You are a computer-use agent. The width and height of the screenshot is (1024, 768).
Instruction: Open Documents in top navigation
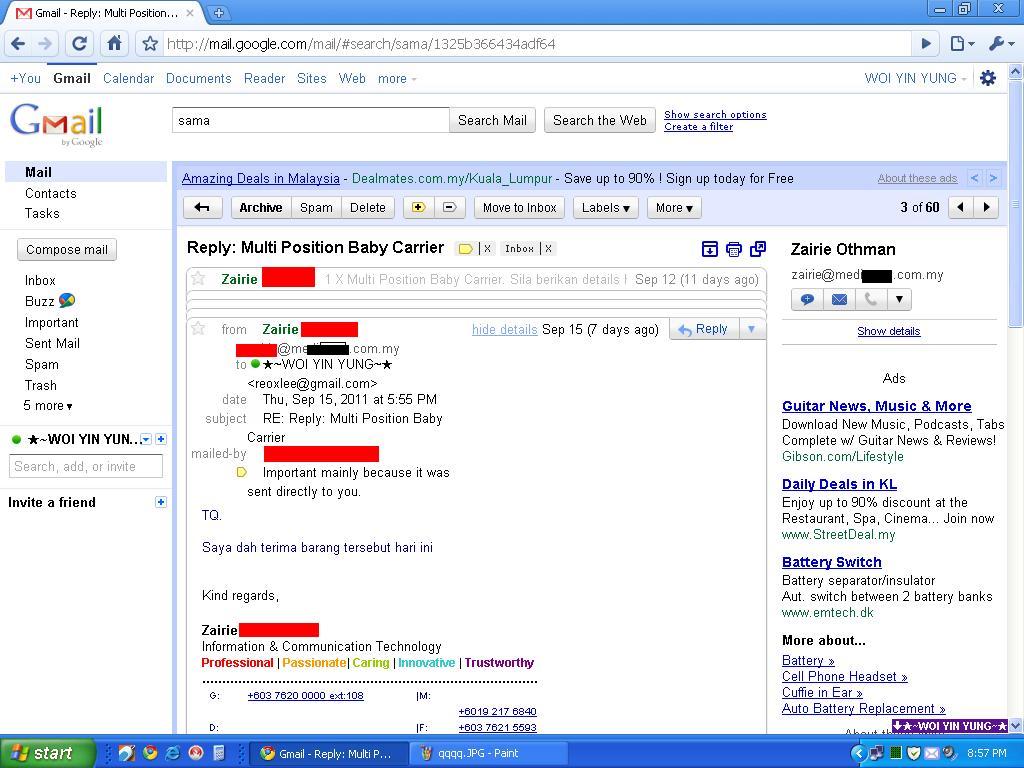[199, 78]
